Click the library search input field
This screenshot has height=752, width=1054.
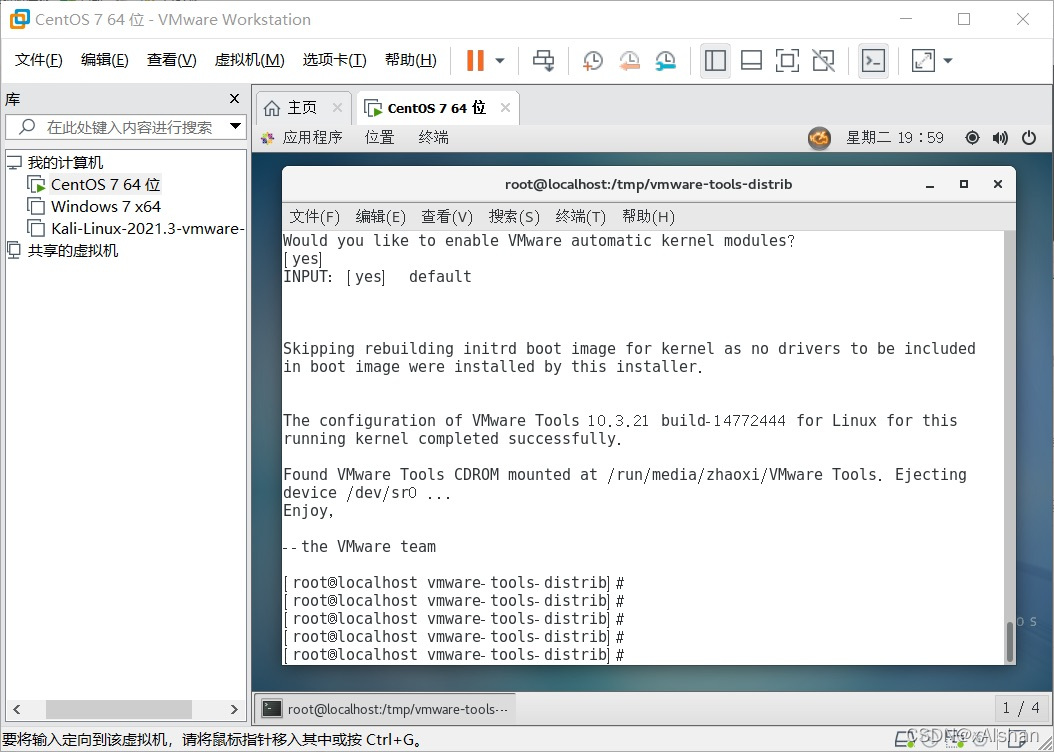click(x=120, y=127)
